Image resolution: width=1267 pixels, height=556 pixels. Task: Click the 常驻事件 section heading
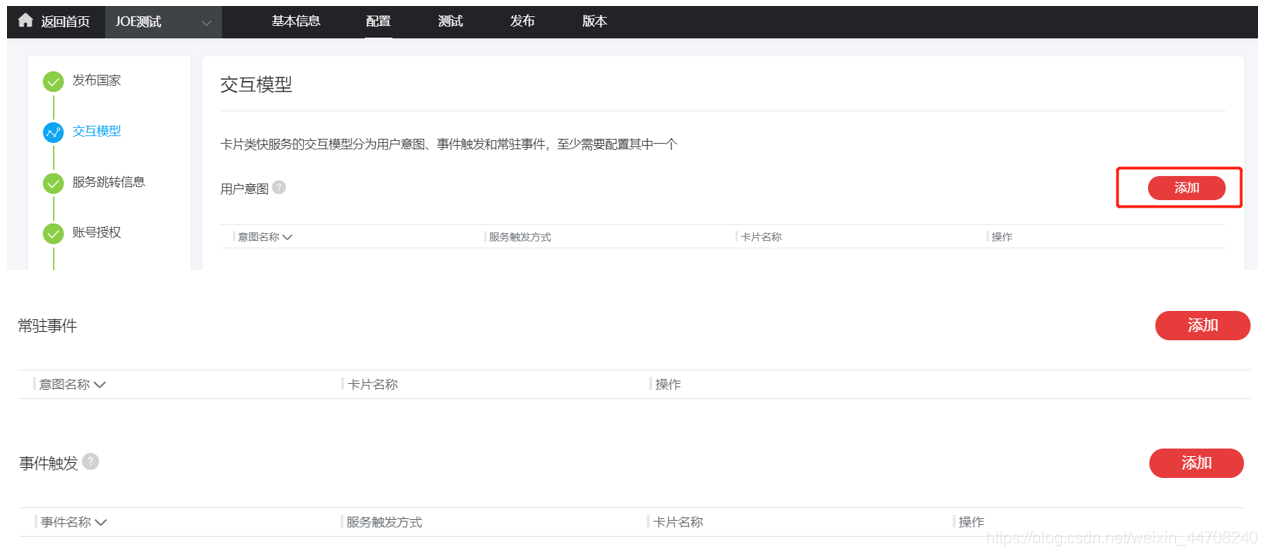(x=47, y=326)
